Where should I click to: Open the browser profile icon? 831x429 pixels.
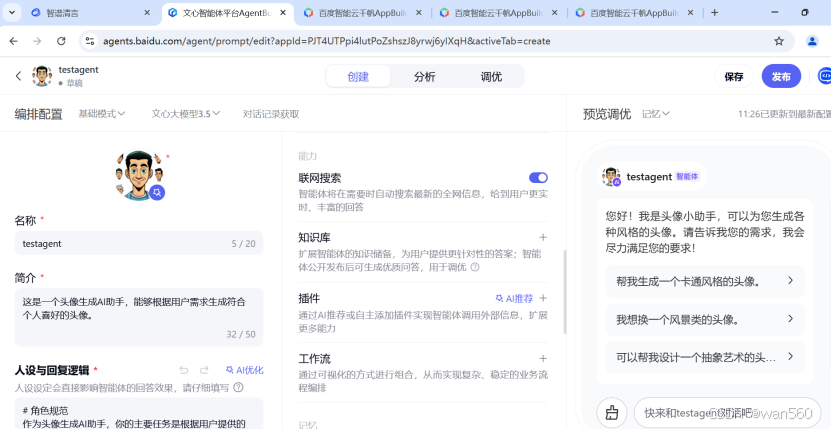[812, 41]
